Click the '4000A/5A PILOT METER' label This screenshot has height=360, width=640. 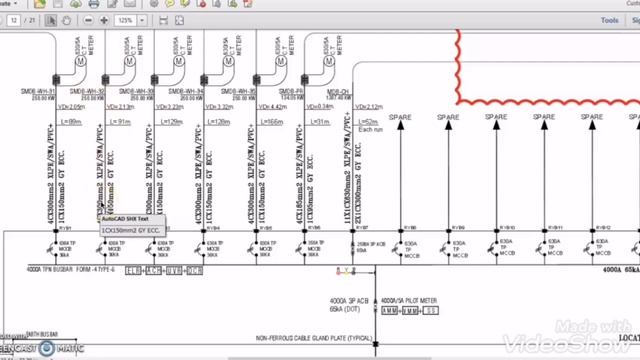point(409,300)
